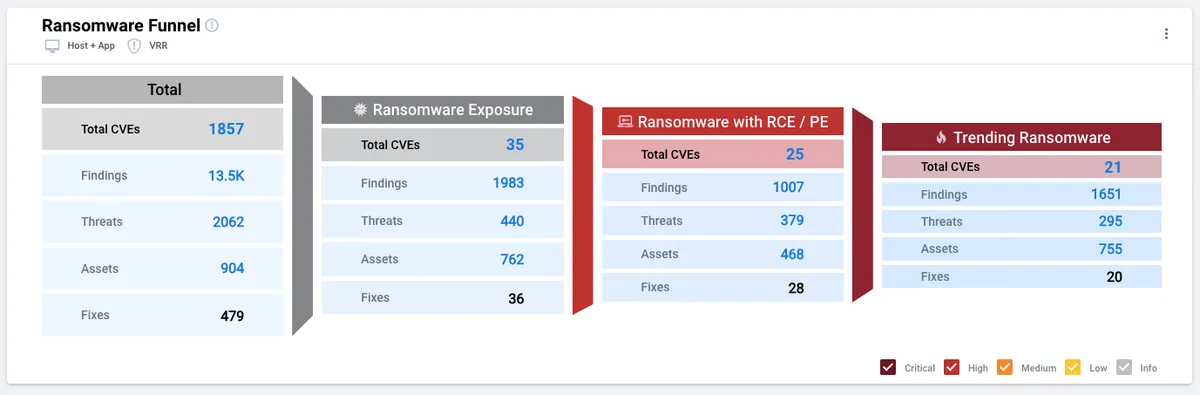Click the dark red arrow before Trending Ransomware
1200x395 pixels.
click(863, 205)
